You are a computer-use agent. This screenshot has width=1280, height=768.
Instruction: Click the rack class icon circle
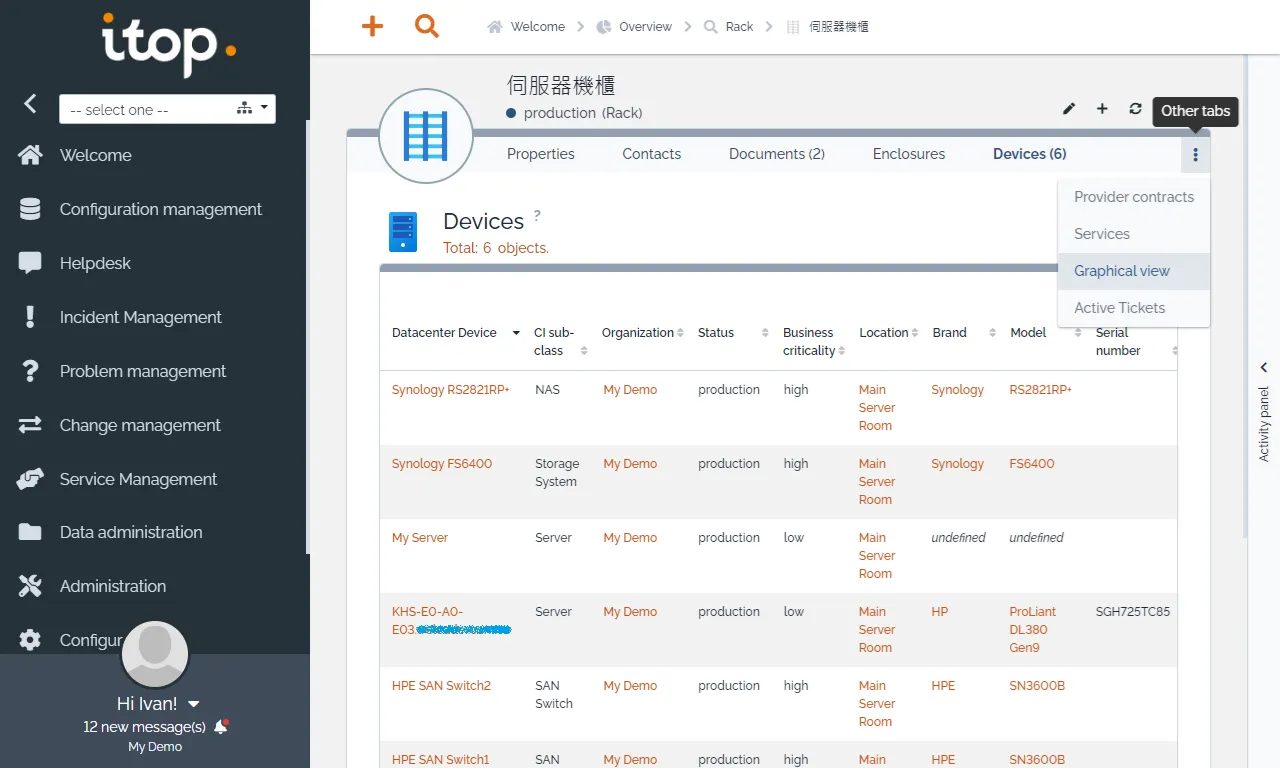coord(426,136)
